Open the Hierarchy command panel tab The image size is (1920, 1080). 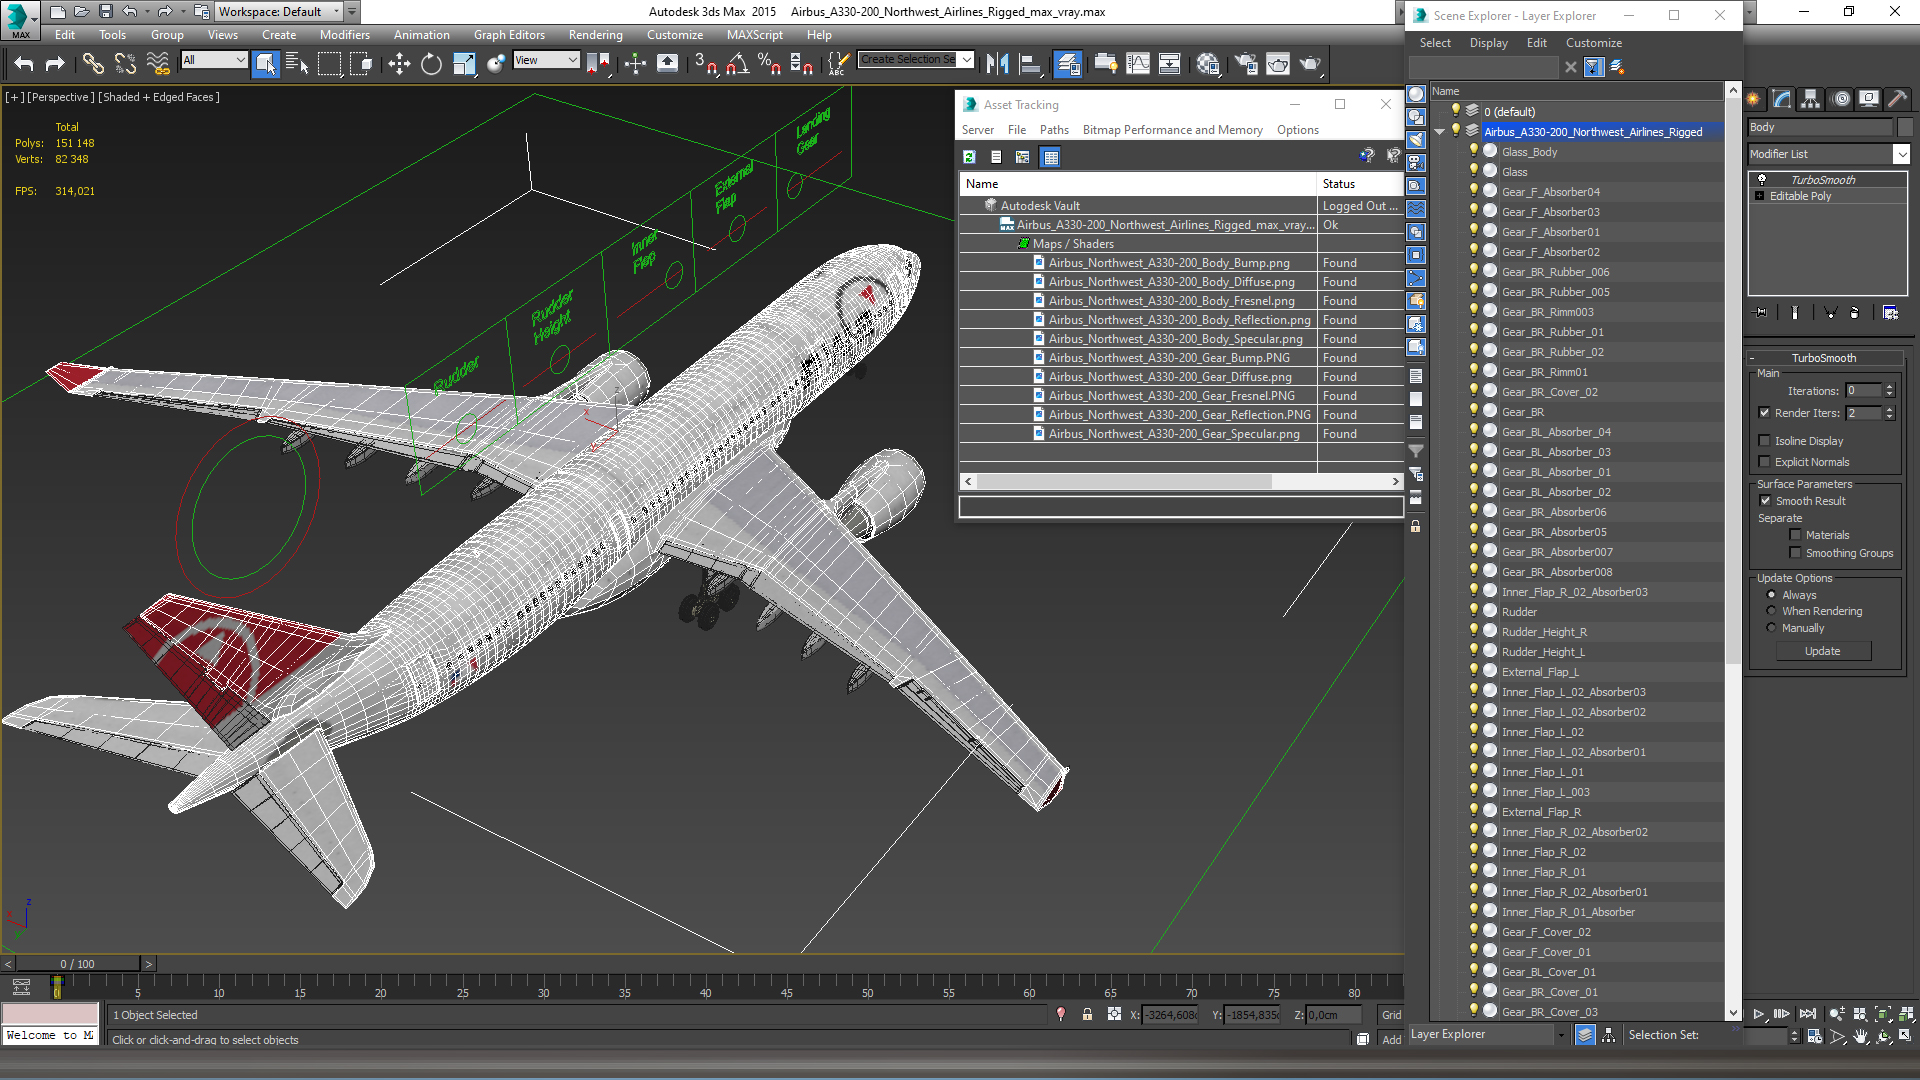coord(1810,99)
